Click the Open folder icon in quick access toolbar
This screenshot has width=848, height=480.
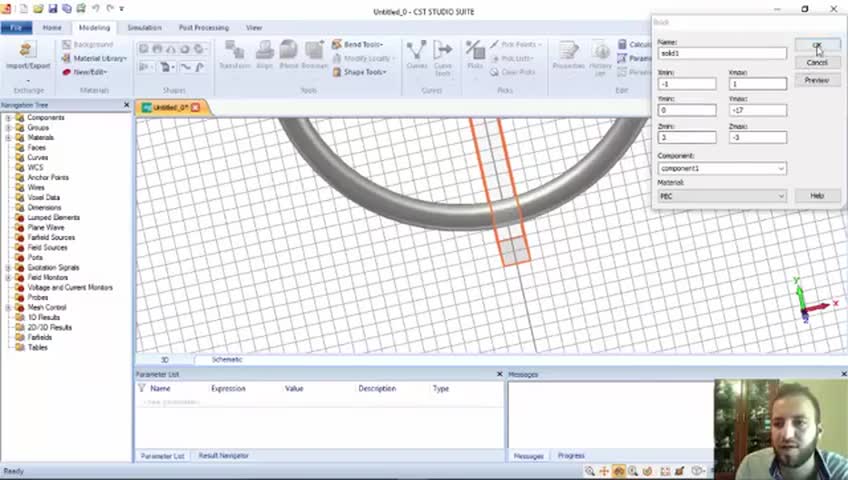[x=38, y=9]
